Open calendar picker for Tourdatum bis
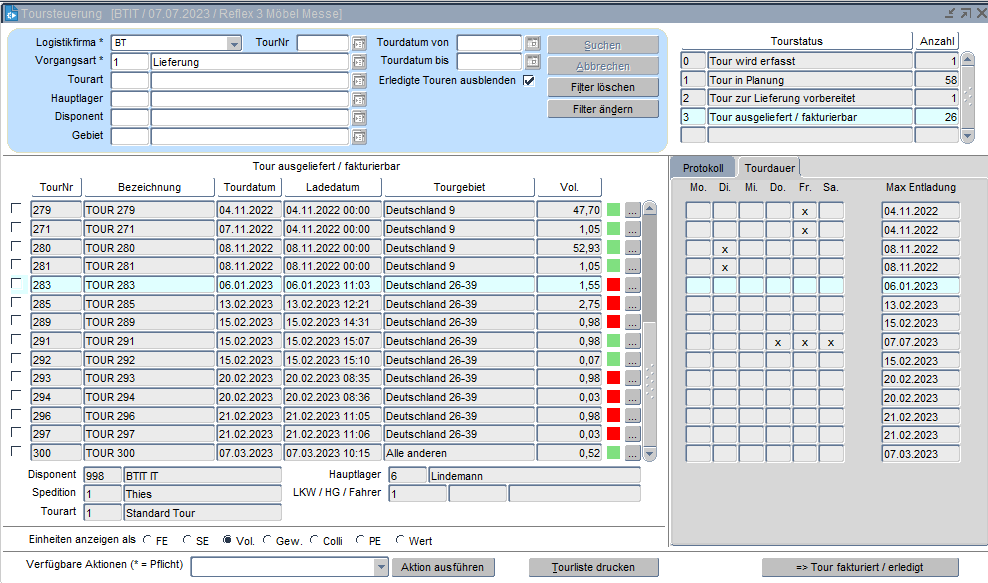Viewport: 988px width, 583px height. [533, 62]
